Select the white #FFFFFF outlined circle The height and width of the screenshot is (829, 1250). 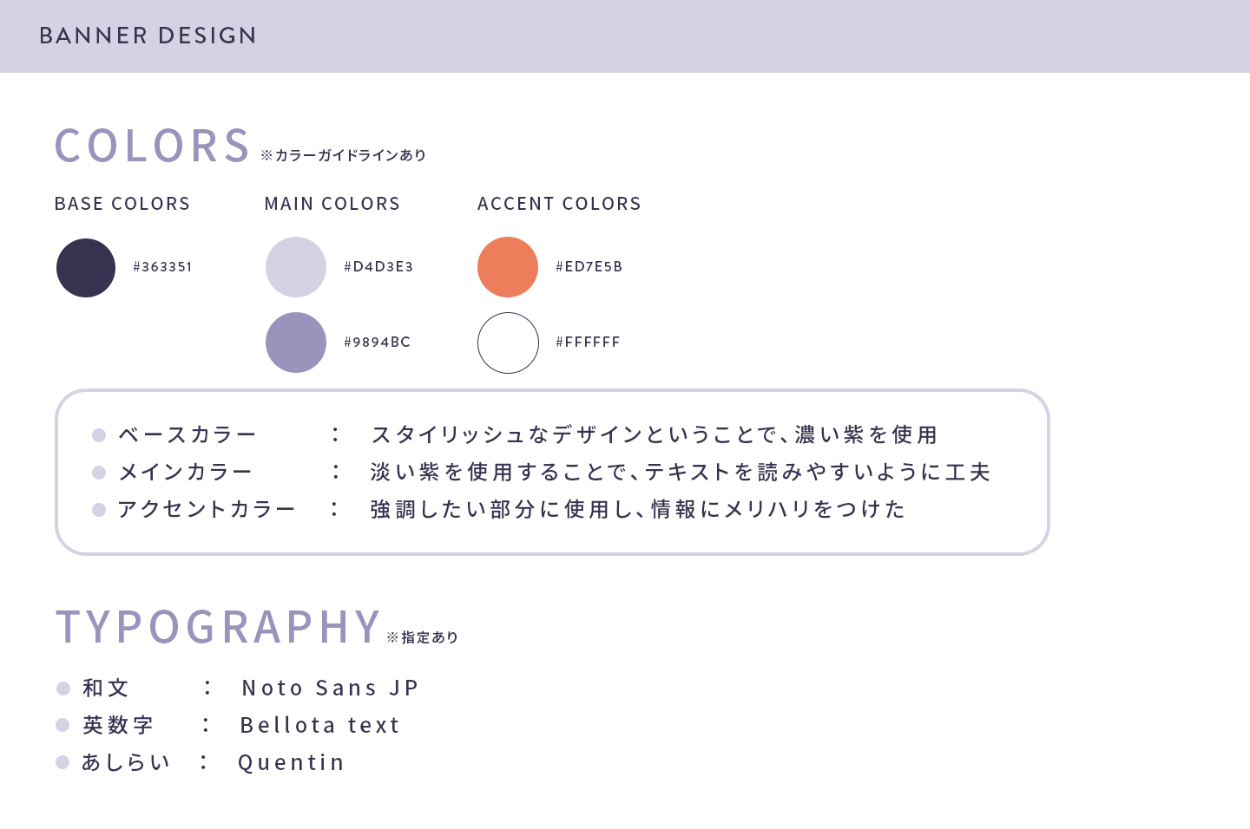point(508,343)
